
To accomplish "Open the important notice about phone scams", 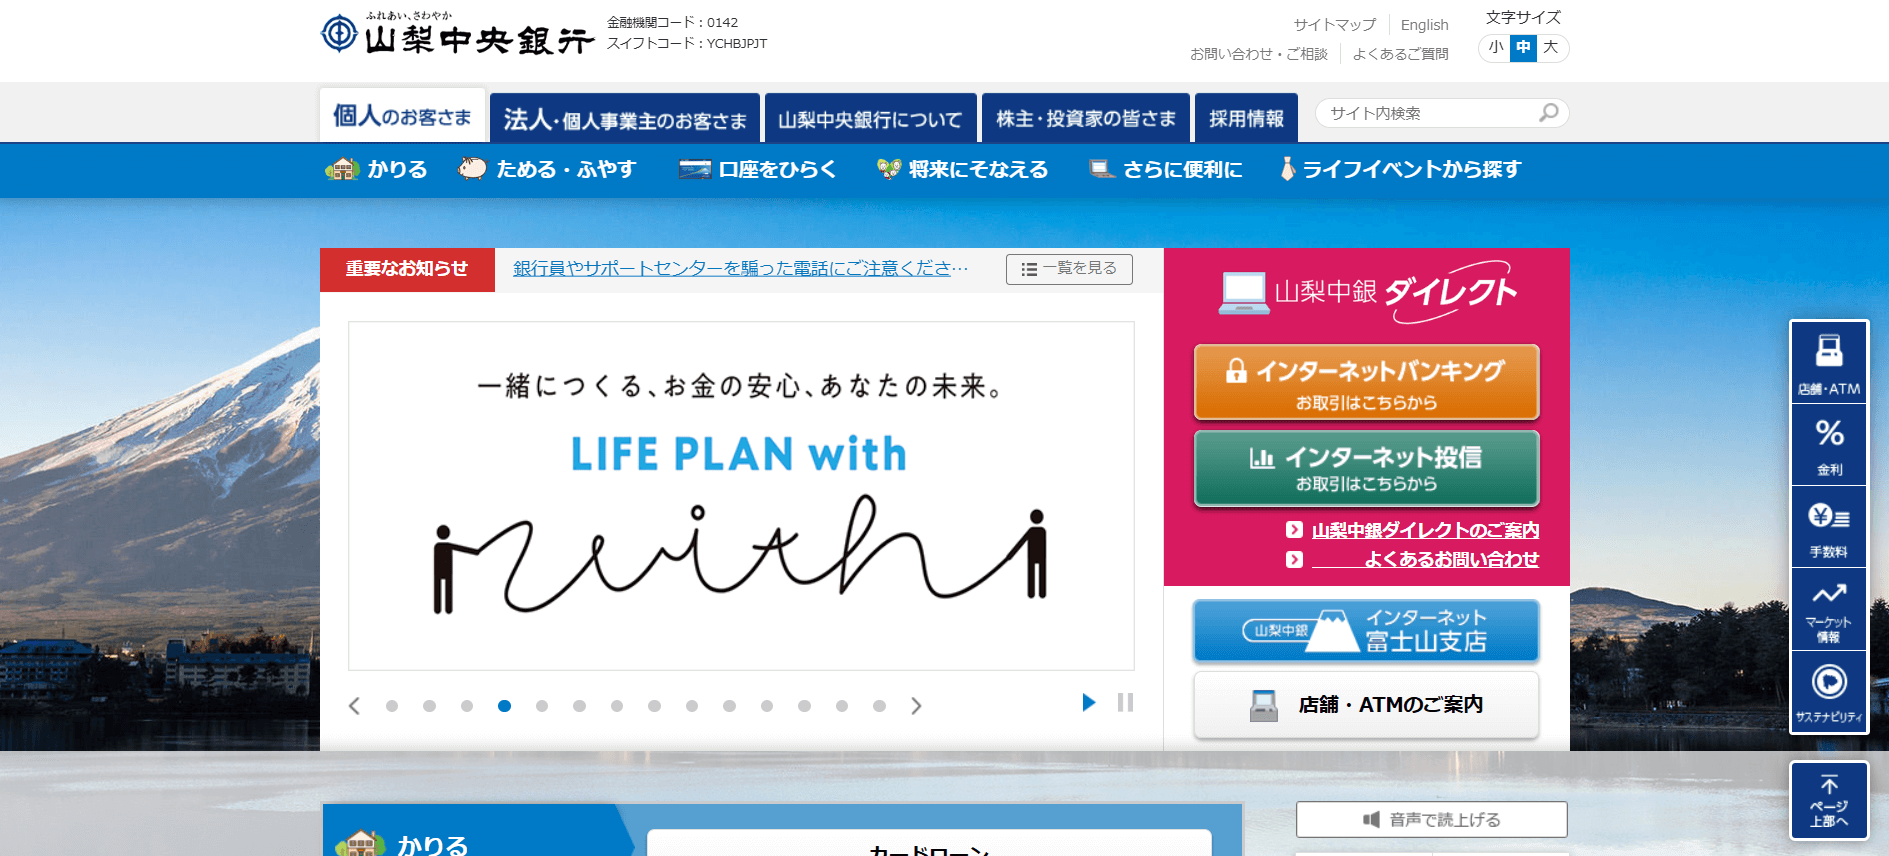I will click(x=740, y=268).
